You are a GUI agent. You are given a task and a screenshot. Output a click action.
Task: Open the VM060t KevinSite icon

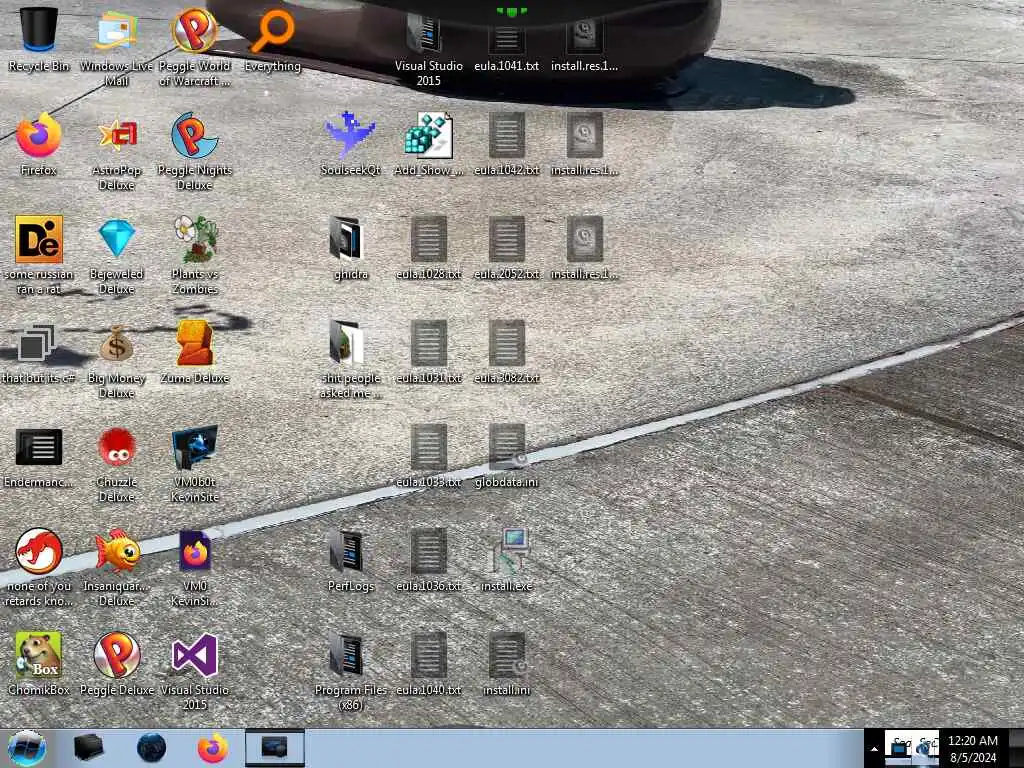[x=195, y=464]
